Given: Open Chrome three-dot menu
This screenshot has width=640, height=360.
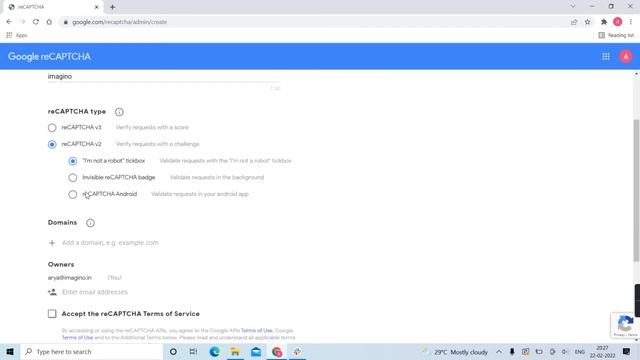Looking at the screenshot, I should (631, 22).
